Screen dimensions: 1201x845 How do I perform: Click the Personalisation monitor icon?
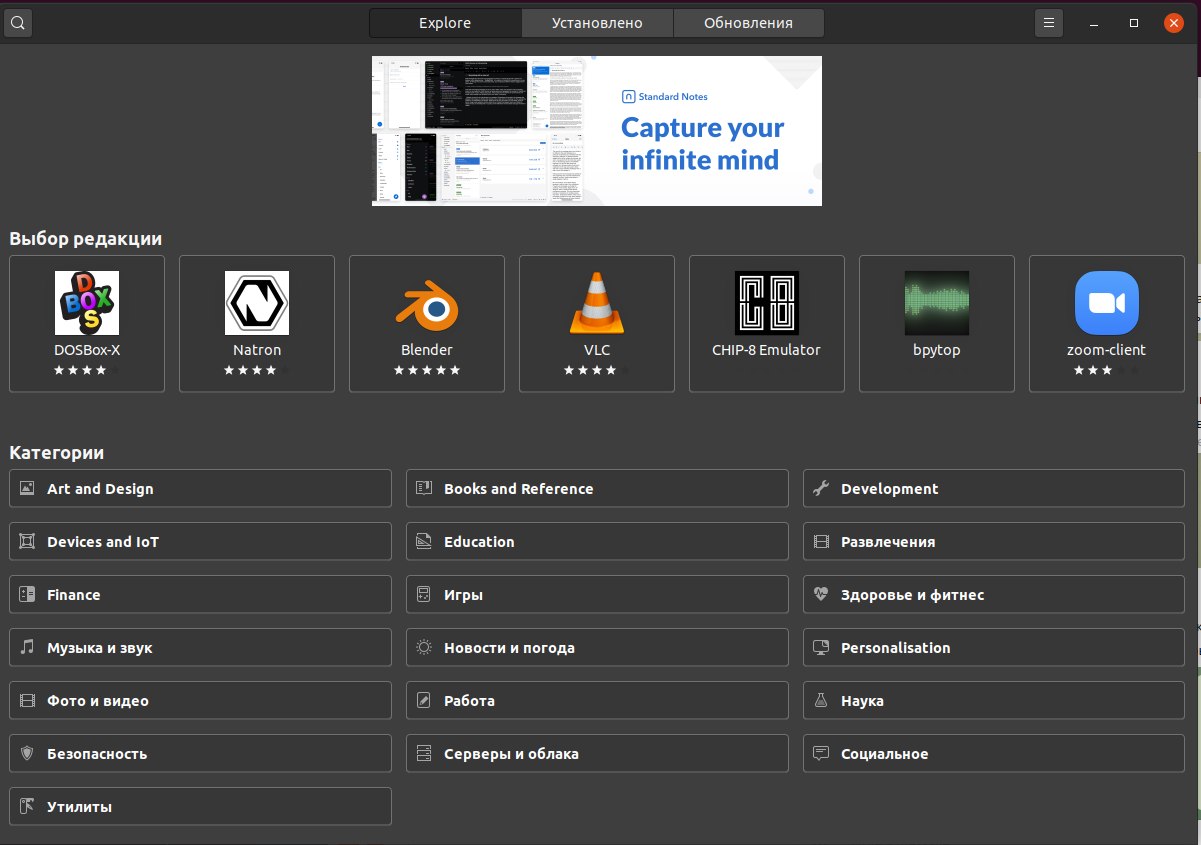[821, 648]
